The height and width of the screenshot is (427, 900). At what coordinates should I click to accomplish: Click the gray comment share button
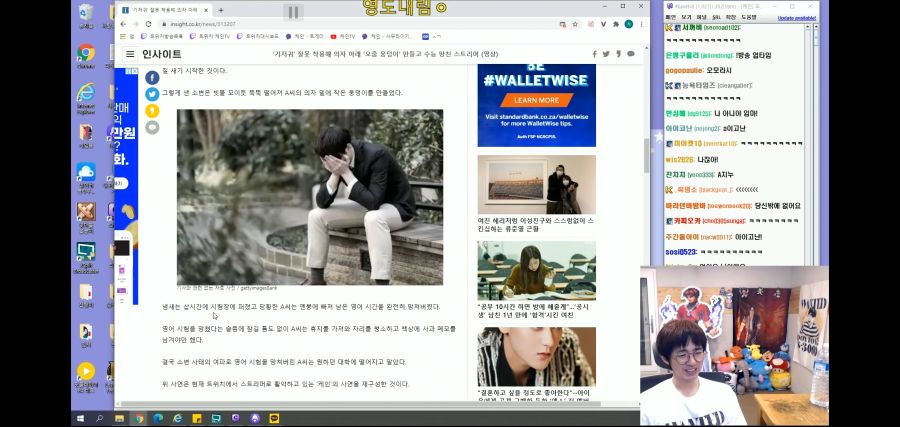(x=152, y=127)
